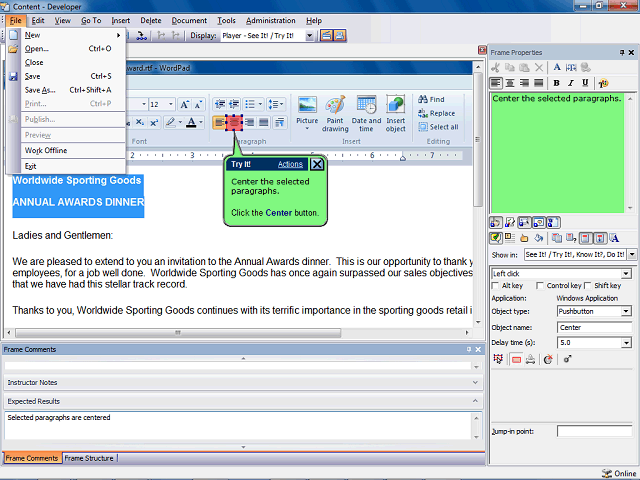Open the Display mode dropdown
The width and height of the screenshot is (640, 480).
(x=309, y=36)
